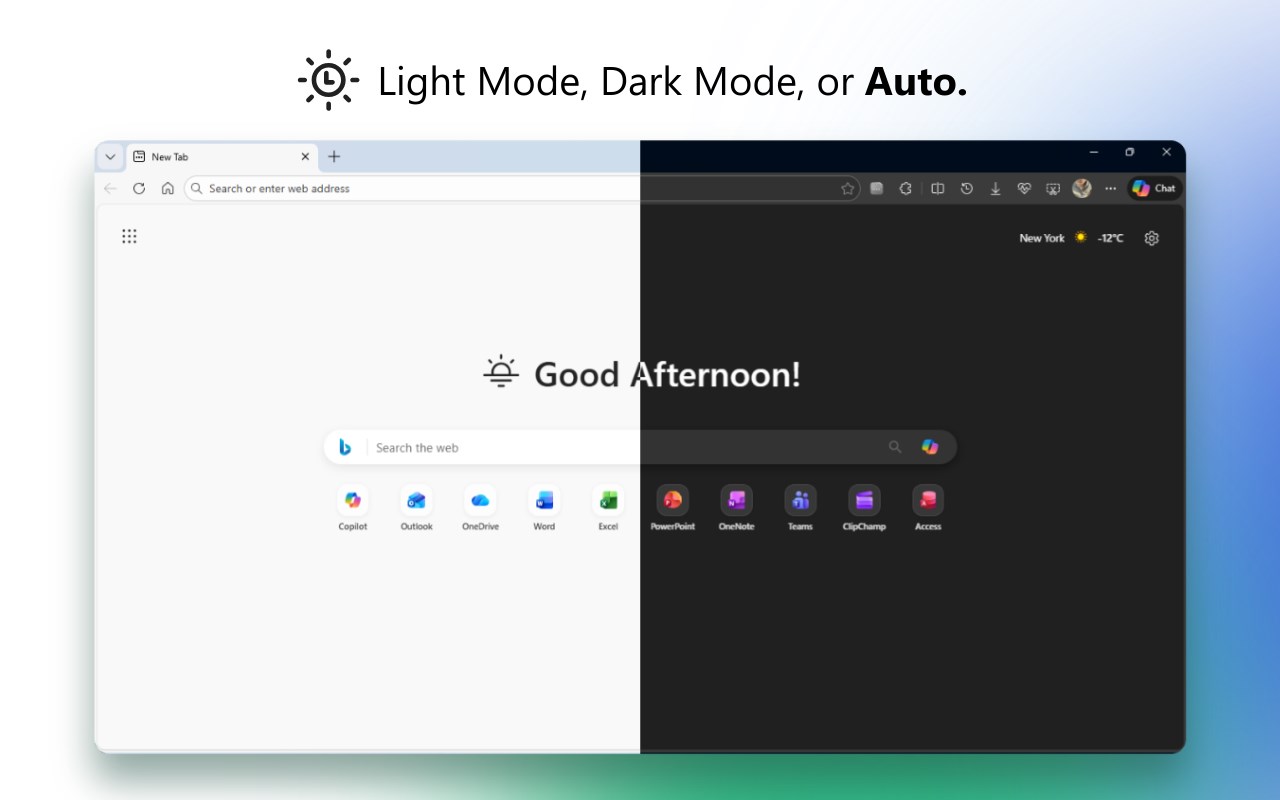Add page to favorites star icon
This screenshot has height=800, width=1280.
(x=847, y=188)
